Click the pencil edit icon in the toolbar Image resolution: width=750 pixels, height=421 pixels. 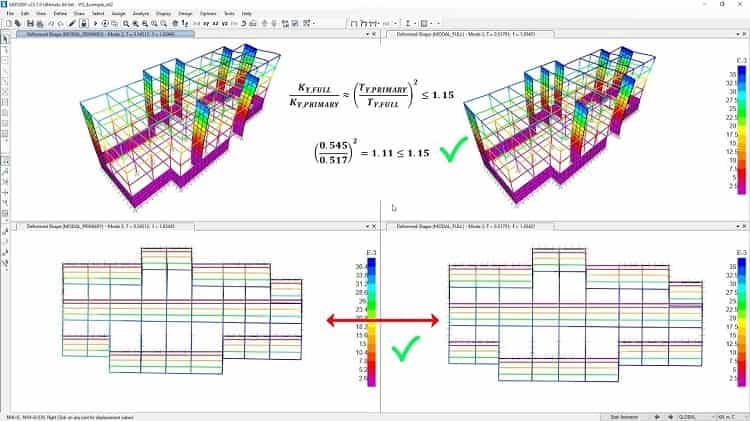pos(71,23)
